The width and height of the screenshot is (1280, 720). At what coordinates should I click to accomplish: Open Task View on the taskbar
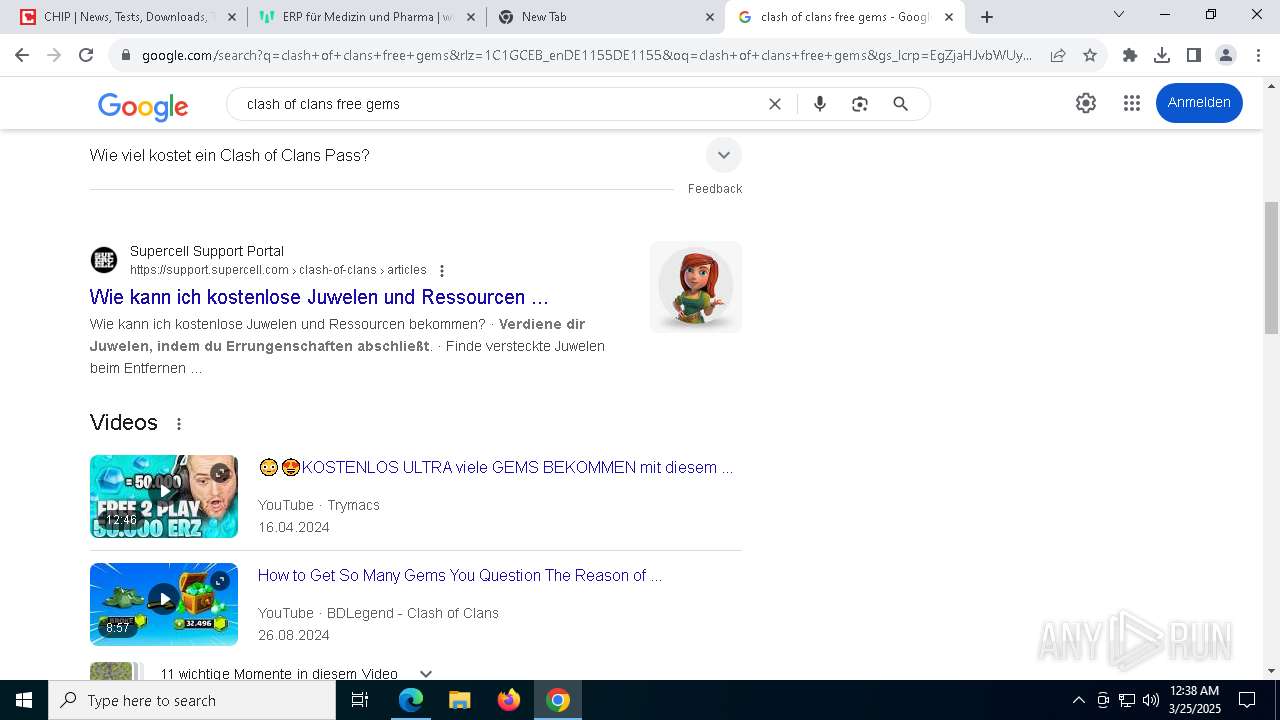(x=360, y=700)
